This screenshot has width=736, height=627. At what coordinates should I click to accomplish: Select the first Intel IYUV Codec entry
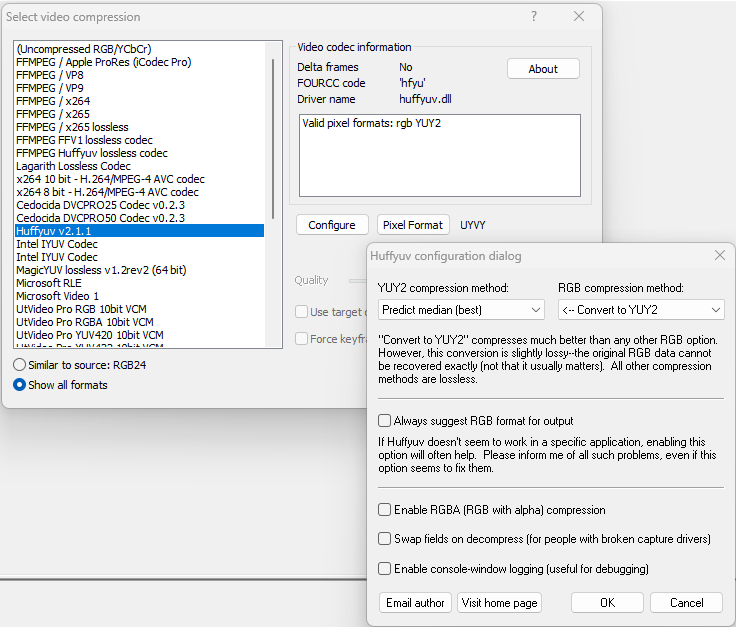tap(139, 244)
